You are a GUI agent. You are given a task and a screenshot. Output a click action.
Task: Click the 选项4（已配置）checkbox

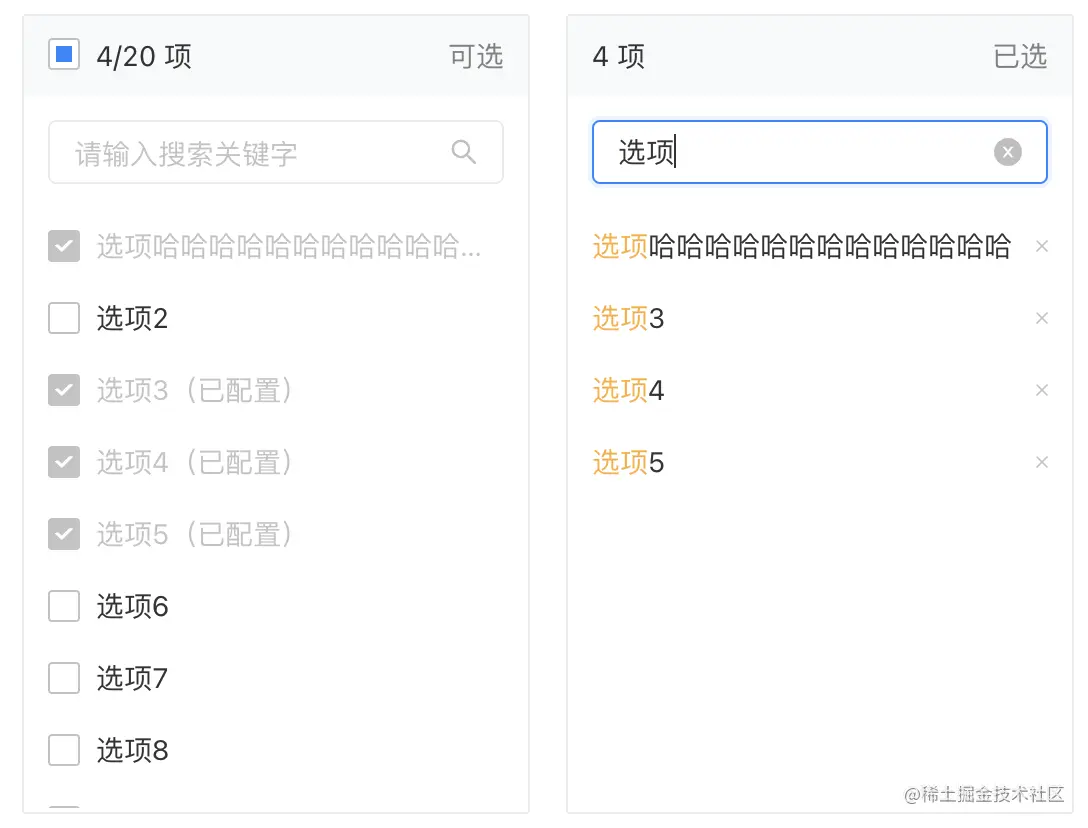pos(64,462)
